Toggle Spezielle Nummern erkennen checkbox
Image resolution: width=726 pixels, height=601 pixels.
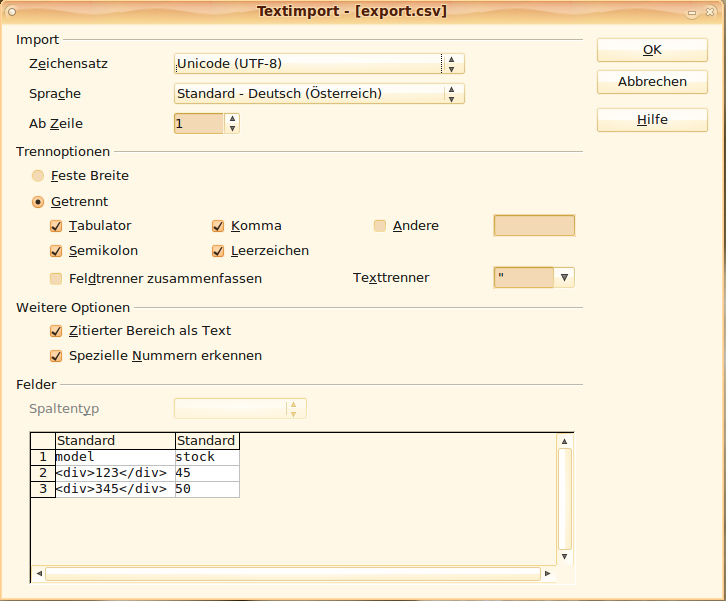pyautogui.click(x=56, y=356)
